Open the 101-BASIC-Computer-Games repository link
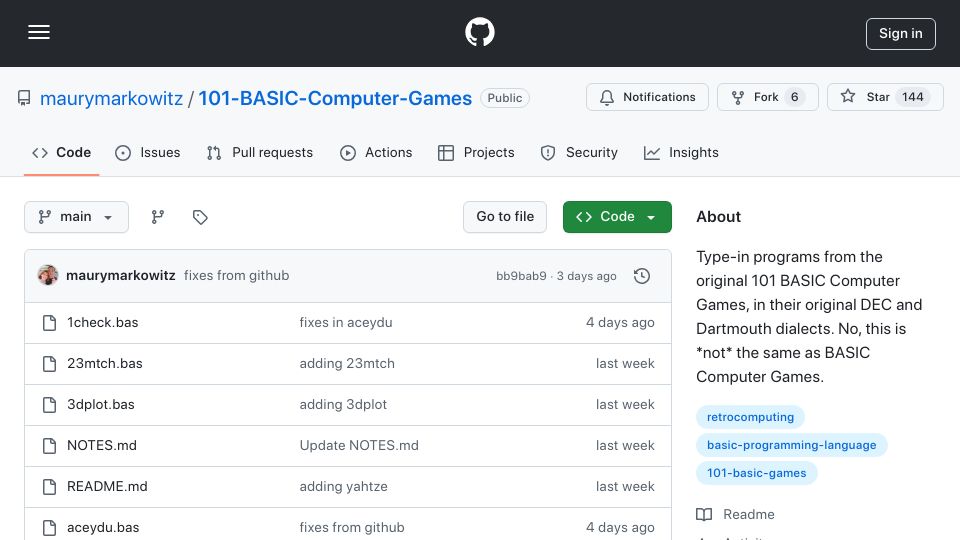 pyautogui.click(x=335, y=98)
